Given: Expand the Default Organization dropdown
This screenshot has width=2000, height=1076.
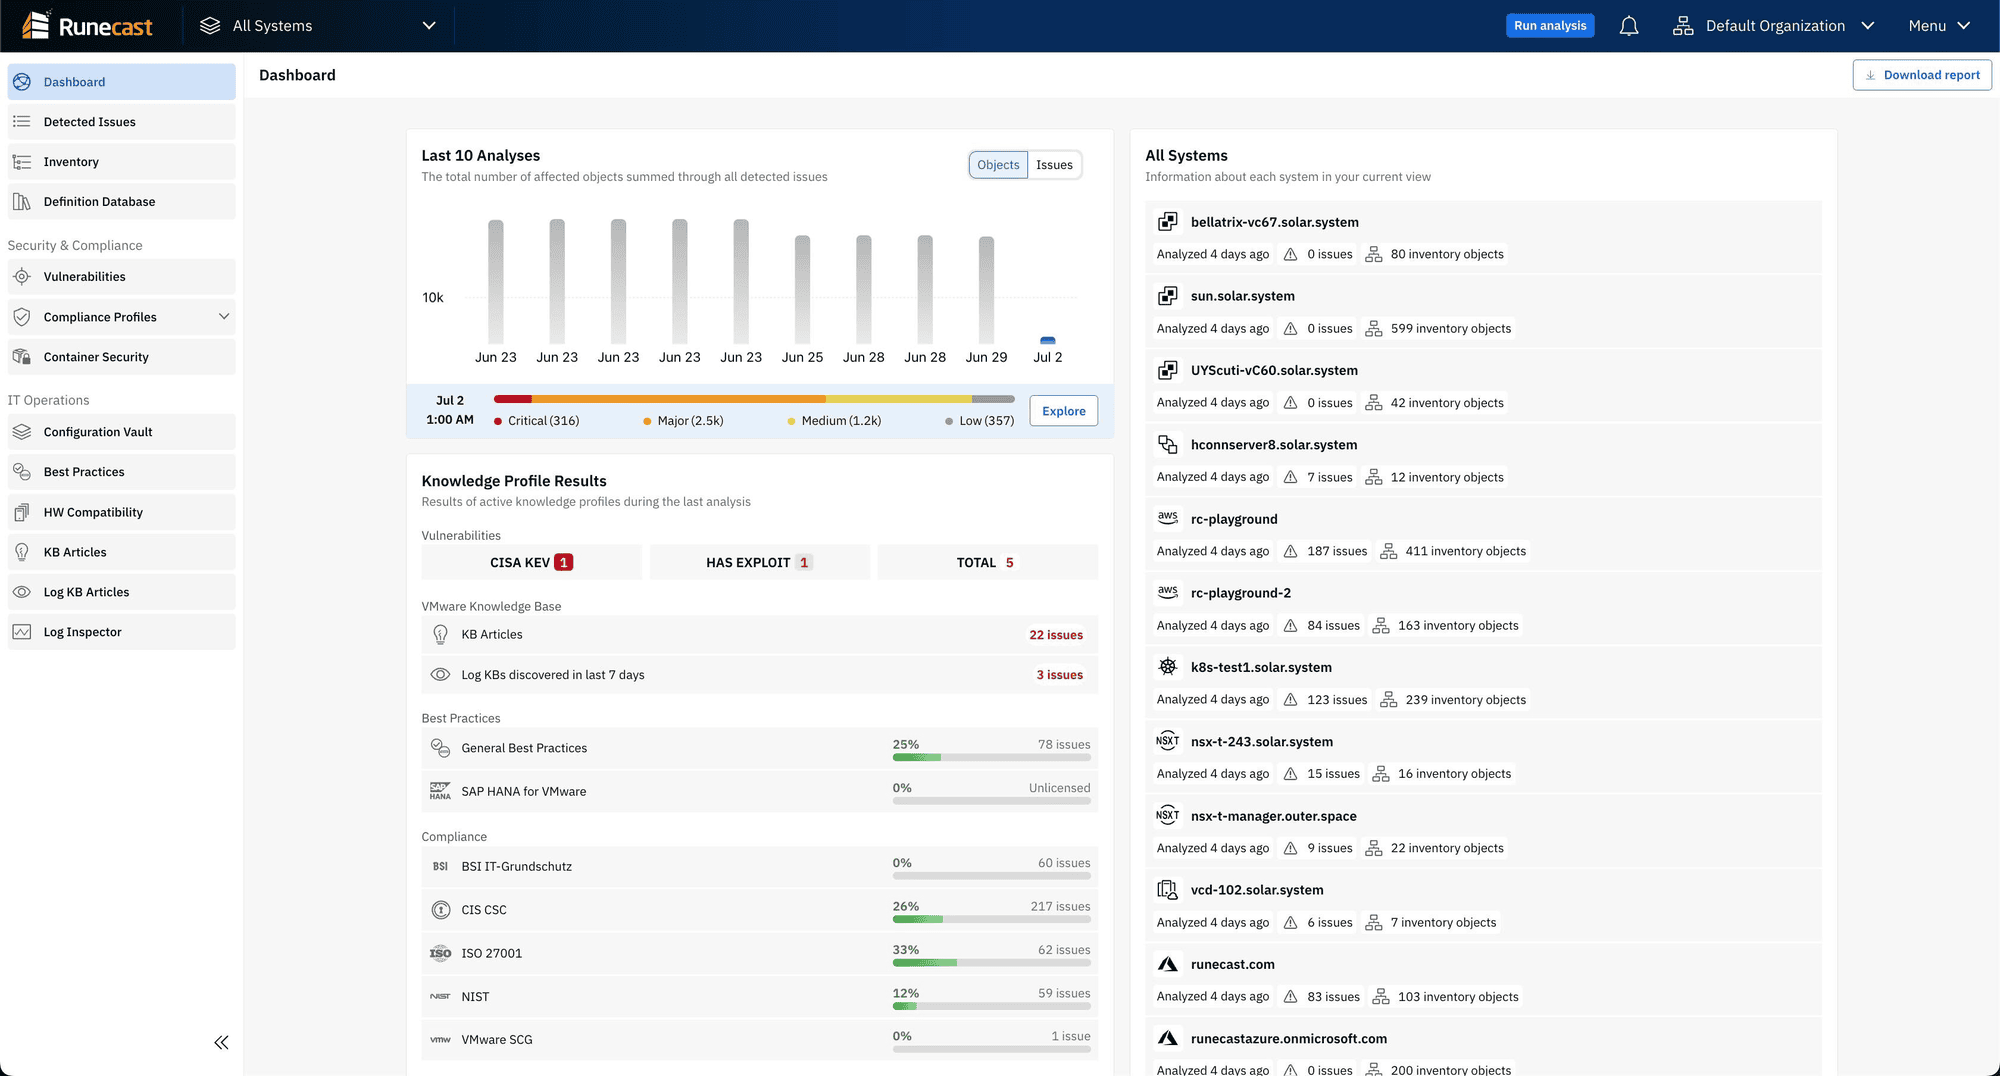Looking at the screenshot, I should (1773, 26).
